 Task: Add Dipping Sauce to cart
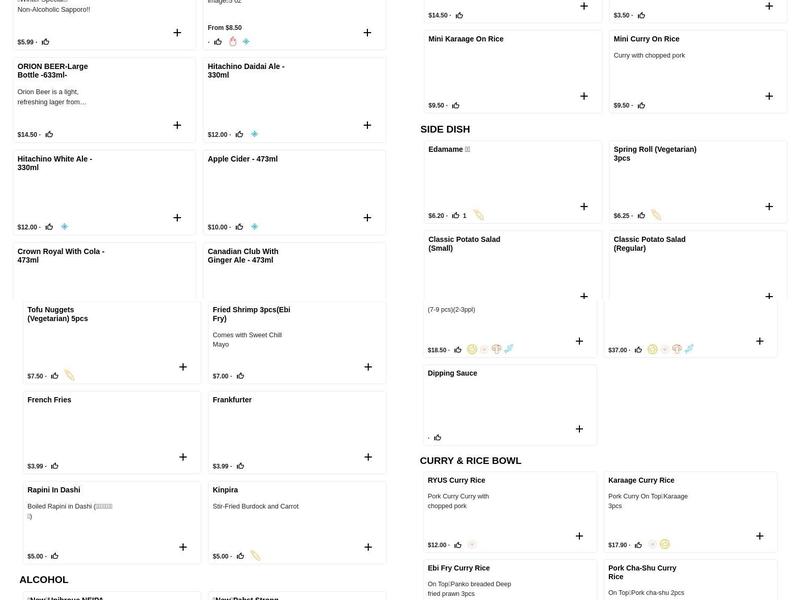[579, 429]
